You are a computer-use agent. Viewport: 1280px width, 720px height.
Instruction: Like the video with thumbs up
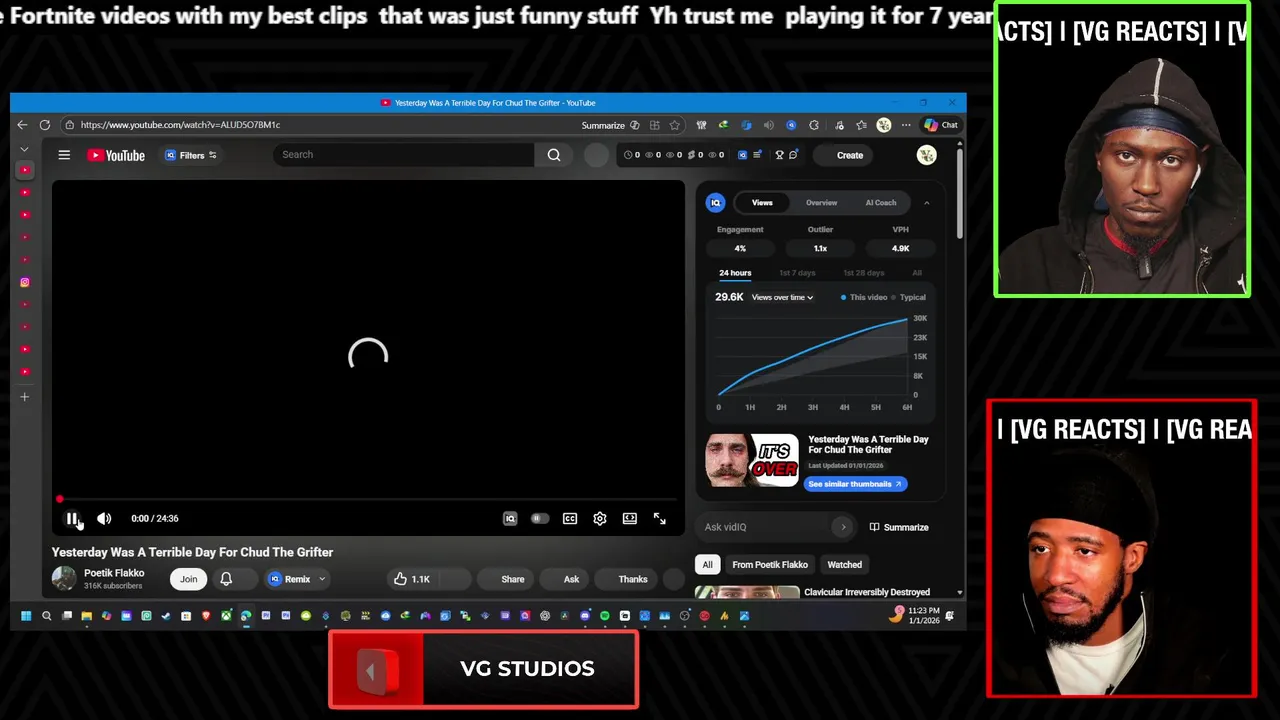[411, 579]
